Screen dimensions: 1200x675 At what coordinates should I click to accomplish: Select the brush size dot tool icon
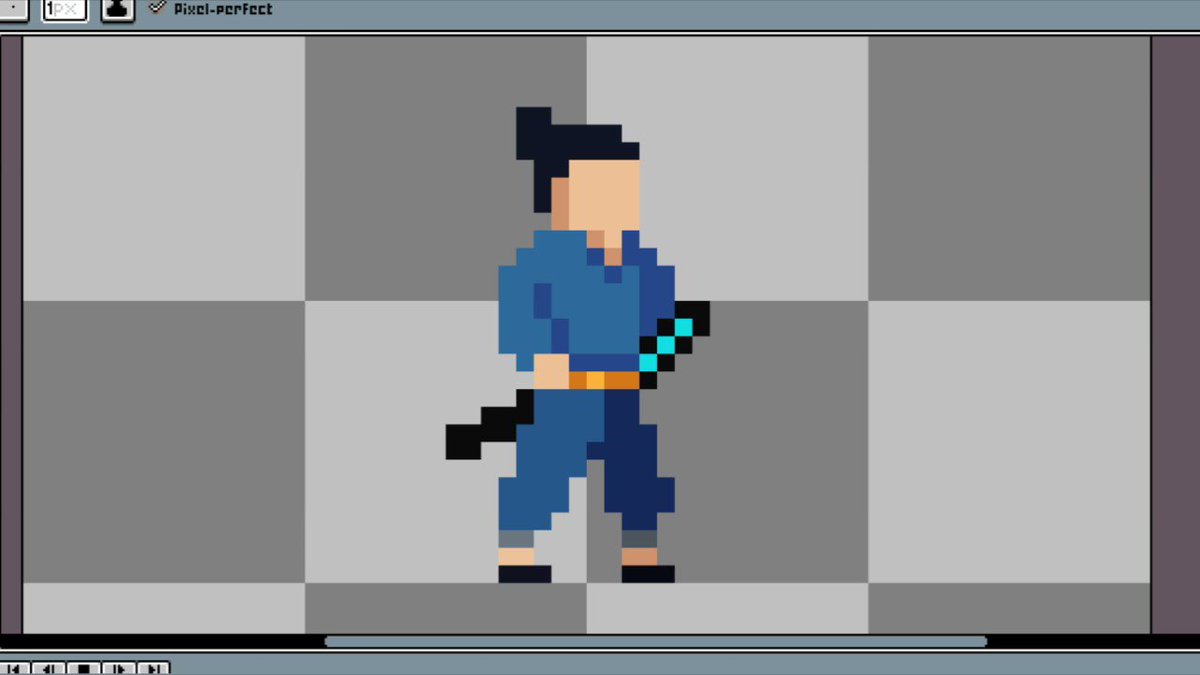(13, 9)
